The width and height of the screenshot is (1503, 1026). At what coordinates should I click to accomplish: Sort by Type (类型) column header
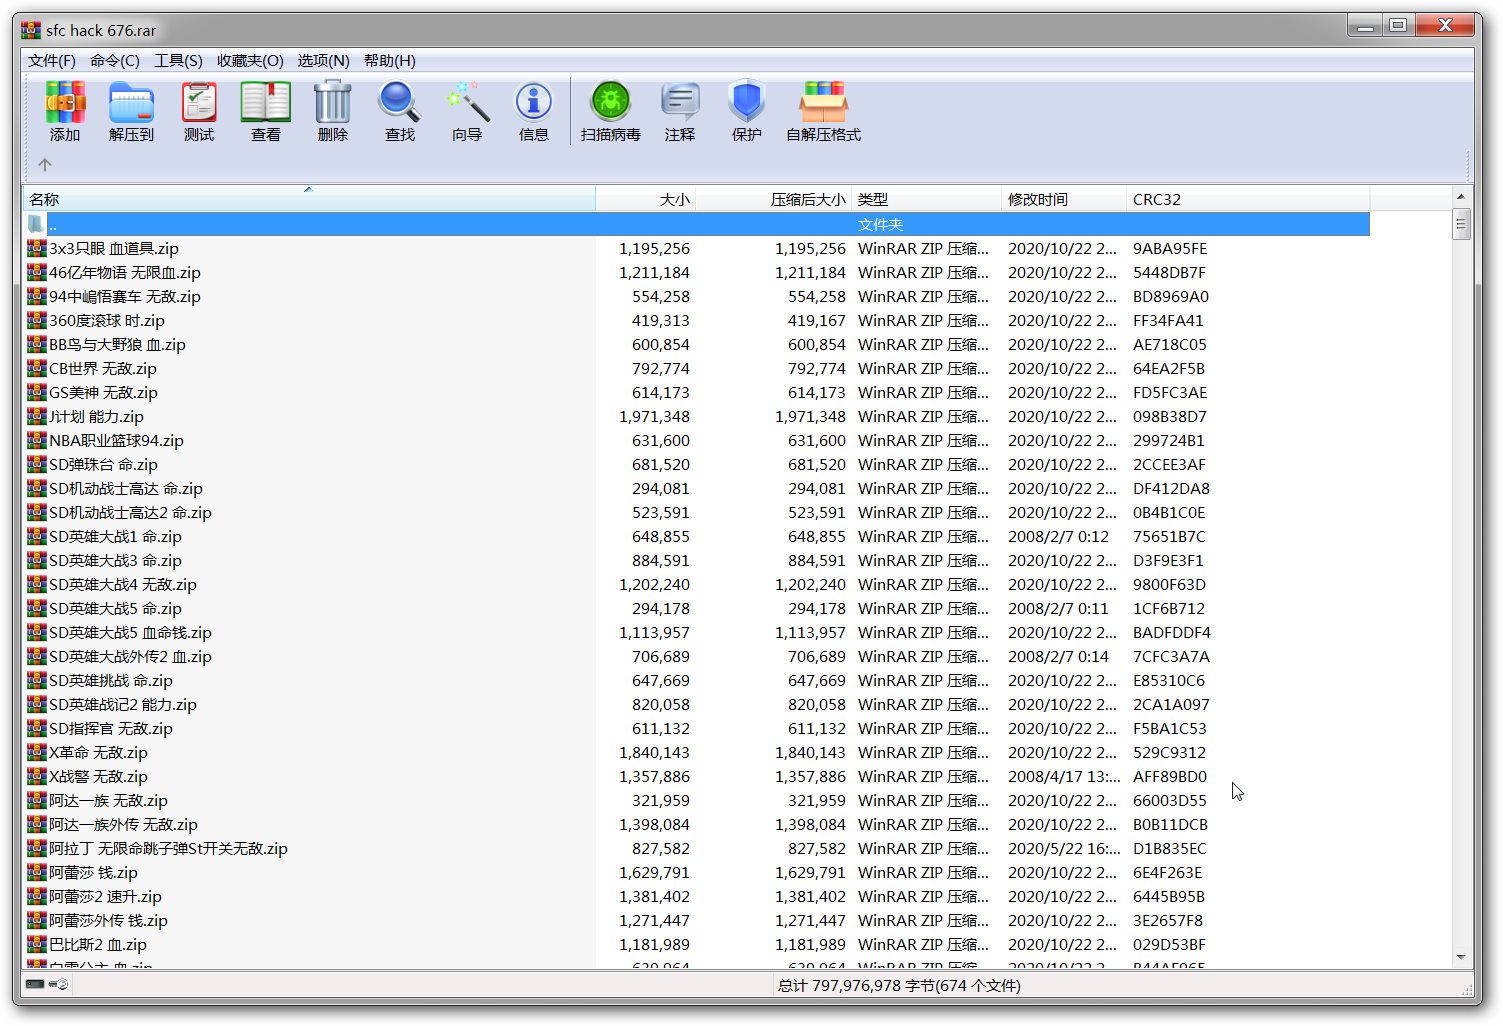926,199
